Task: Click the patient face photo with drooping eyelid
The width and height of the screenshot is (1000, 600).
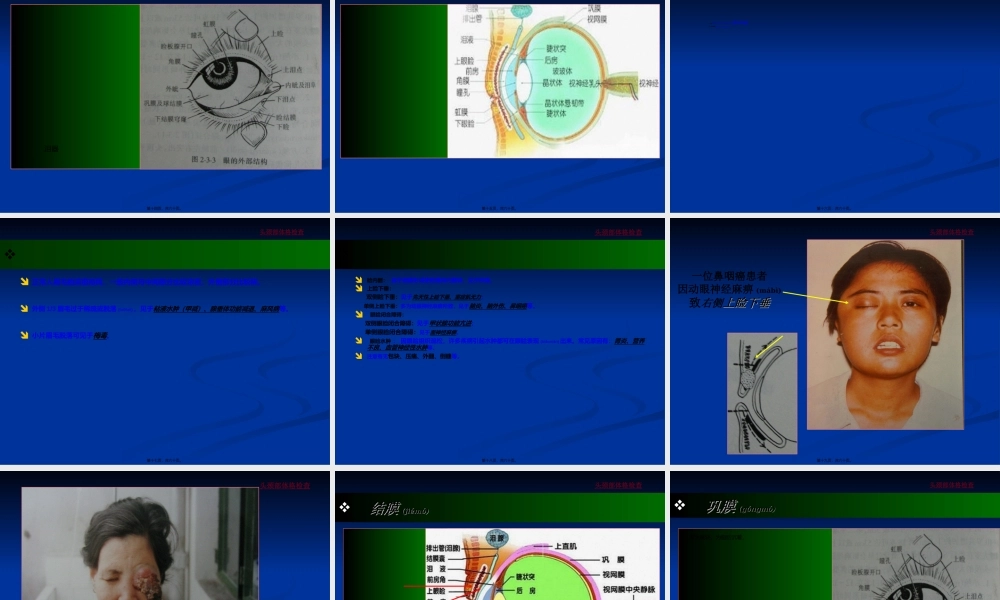Action: pos(884,334)
